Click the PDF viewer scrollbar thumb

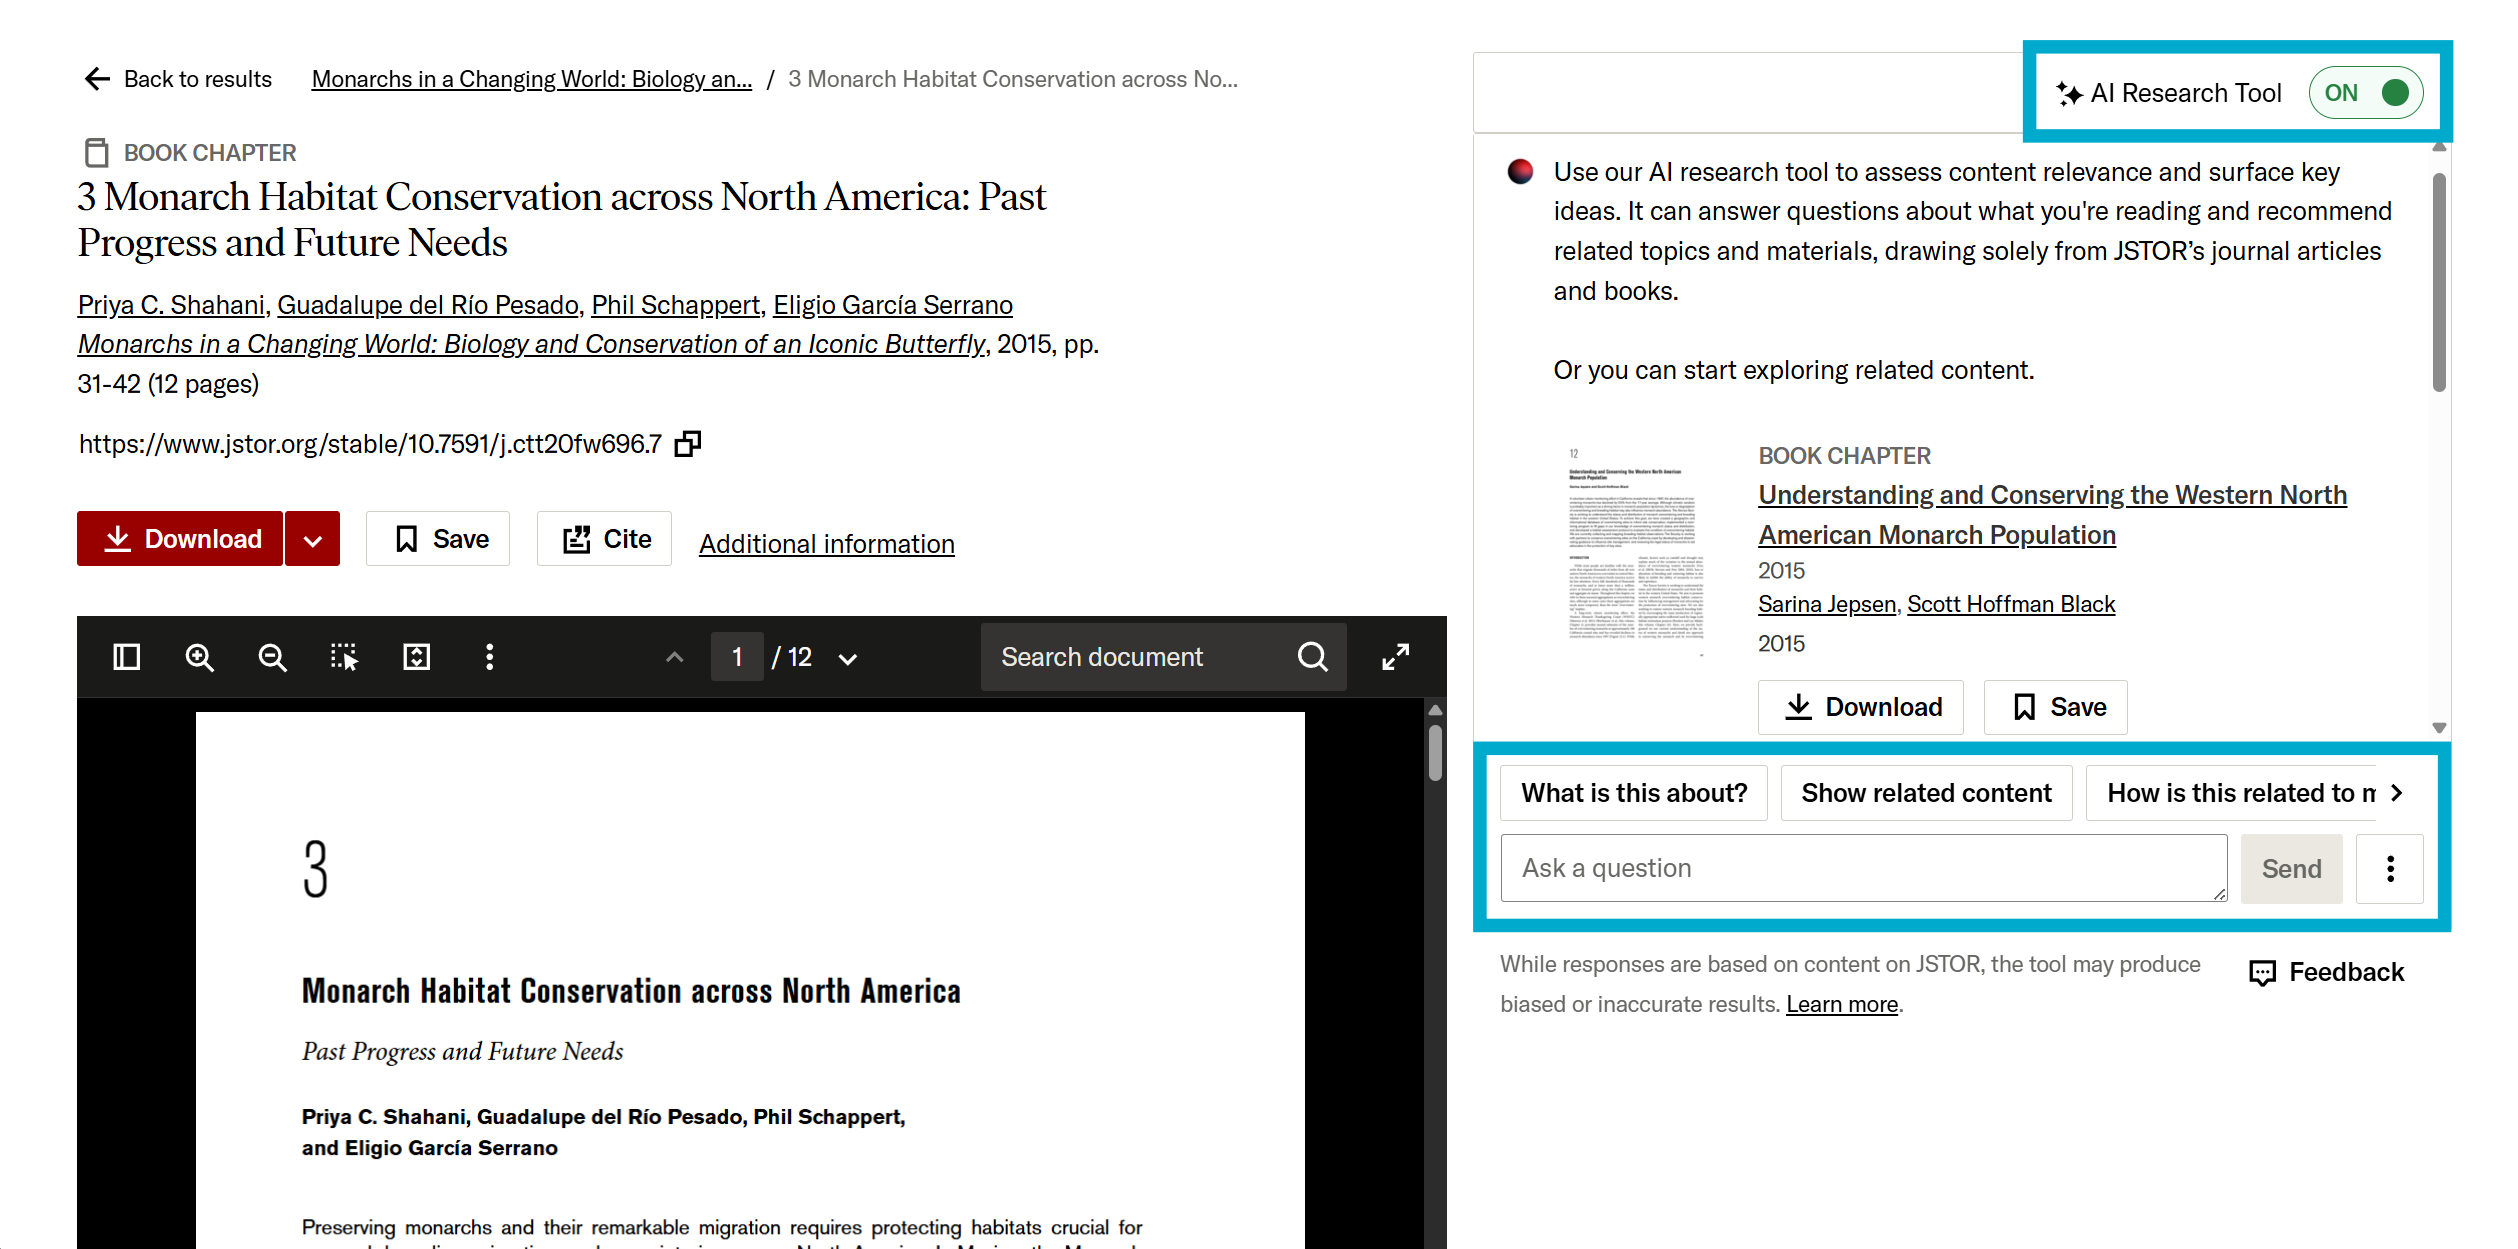point(1435,752)
